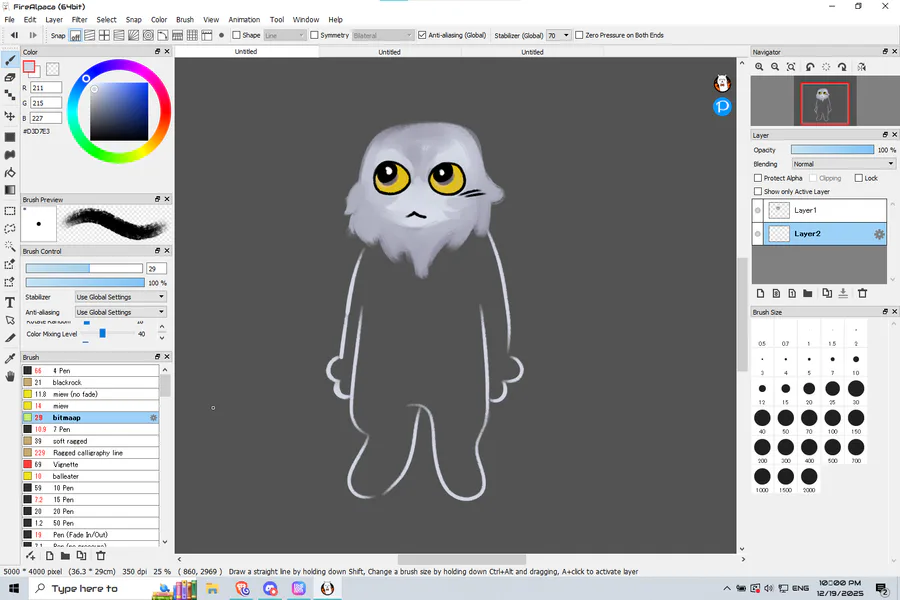Open the Shape type Line dropdown
900x600 pixels.
click(x=284, y=35)
